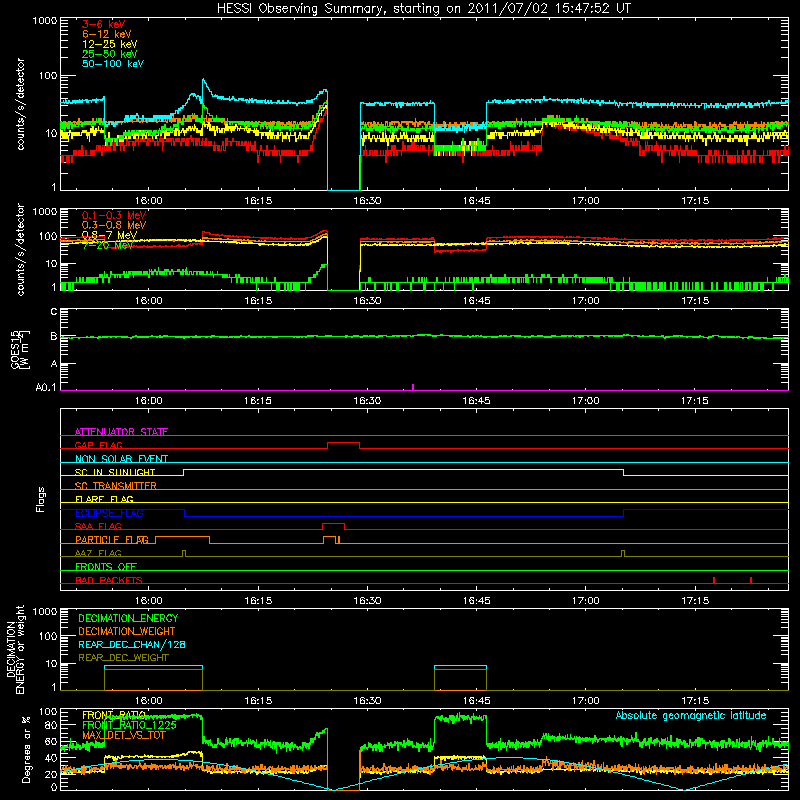Select the raised SAA_FLAG segment near 16:25
The image size is (800, 800).
[x=334, y=524]
